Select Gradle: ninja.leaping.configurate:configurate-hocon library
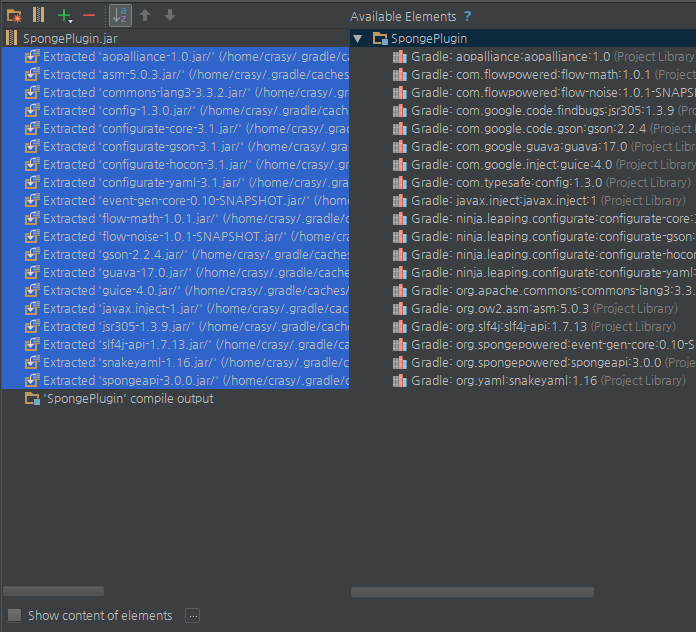This screenshot has height=632, width=696. click(x=544, y=254)
